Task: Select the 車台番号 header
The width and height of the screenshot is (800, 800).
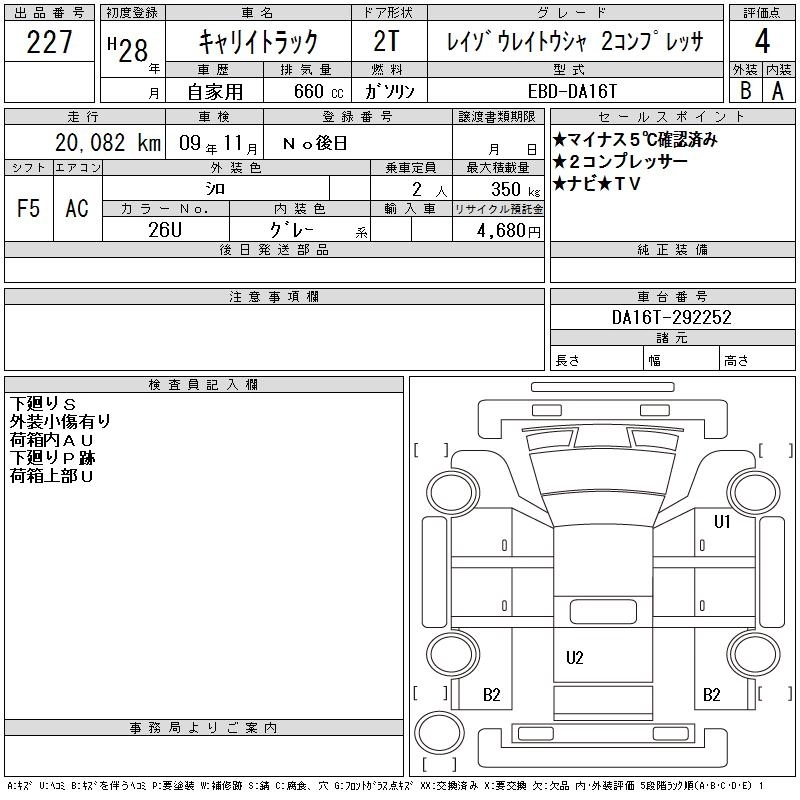Action: pyautogui.click(x=672, y=297)
